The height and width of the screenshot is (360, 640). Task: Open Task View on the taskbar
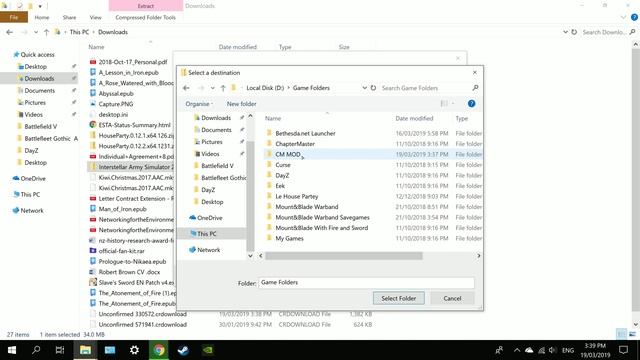coord(60,350)
